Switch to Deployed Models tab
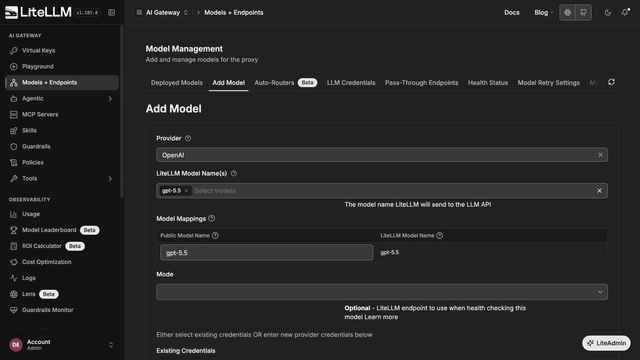This screenshot has height=360, width=640. tap(177, 82)
